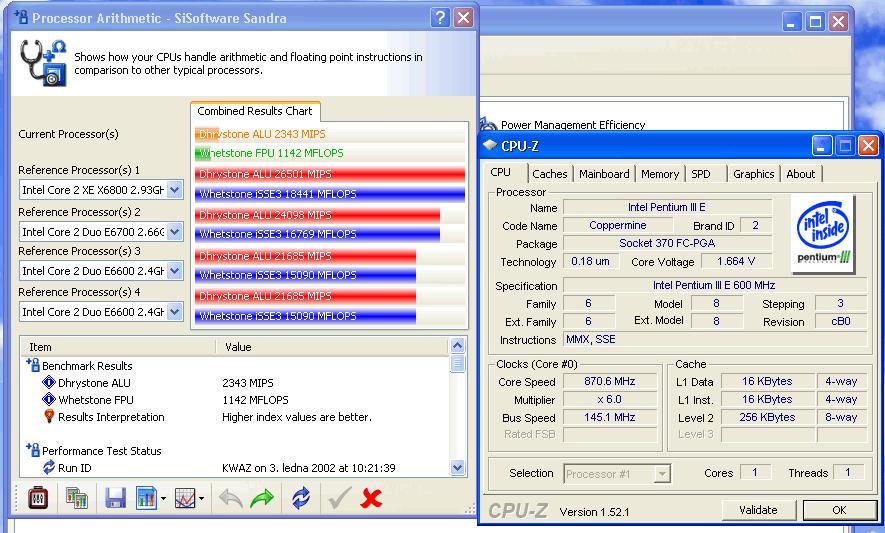Open the SPD tab in CPU-Z

(x=701, y=174)
